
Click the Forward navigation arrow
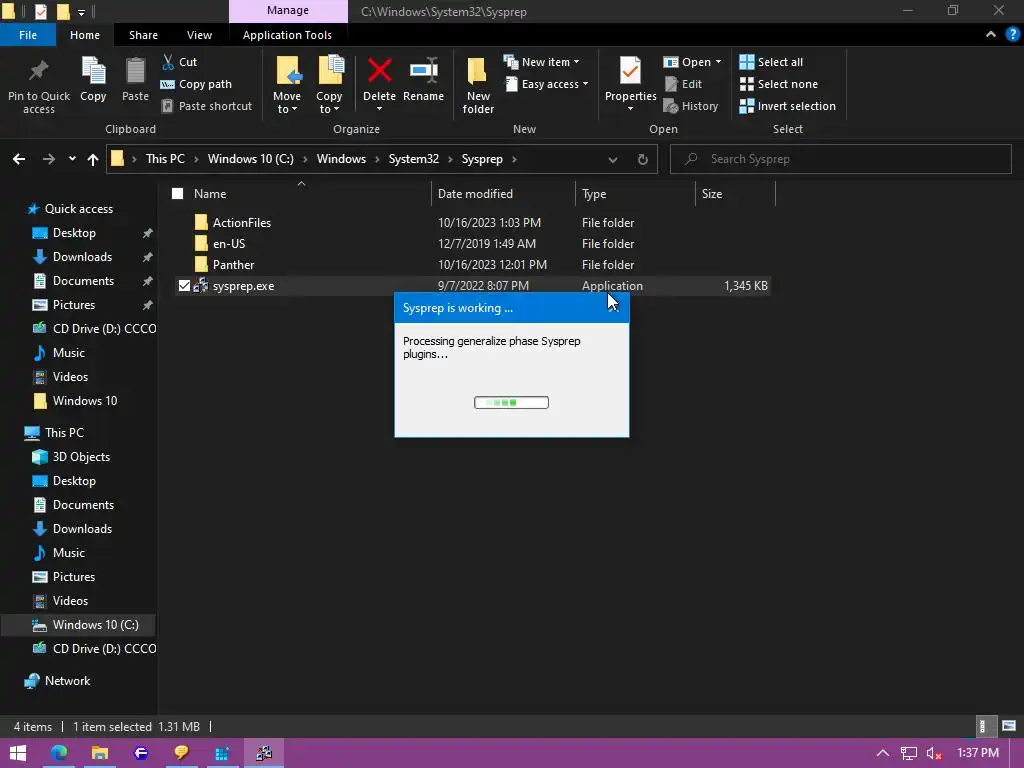pyautogui.click(x=48, y=159)
